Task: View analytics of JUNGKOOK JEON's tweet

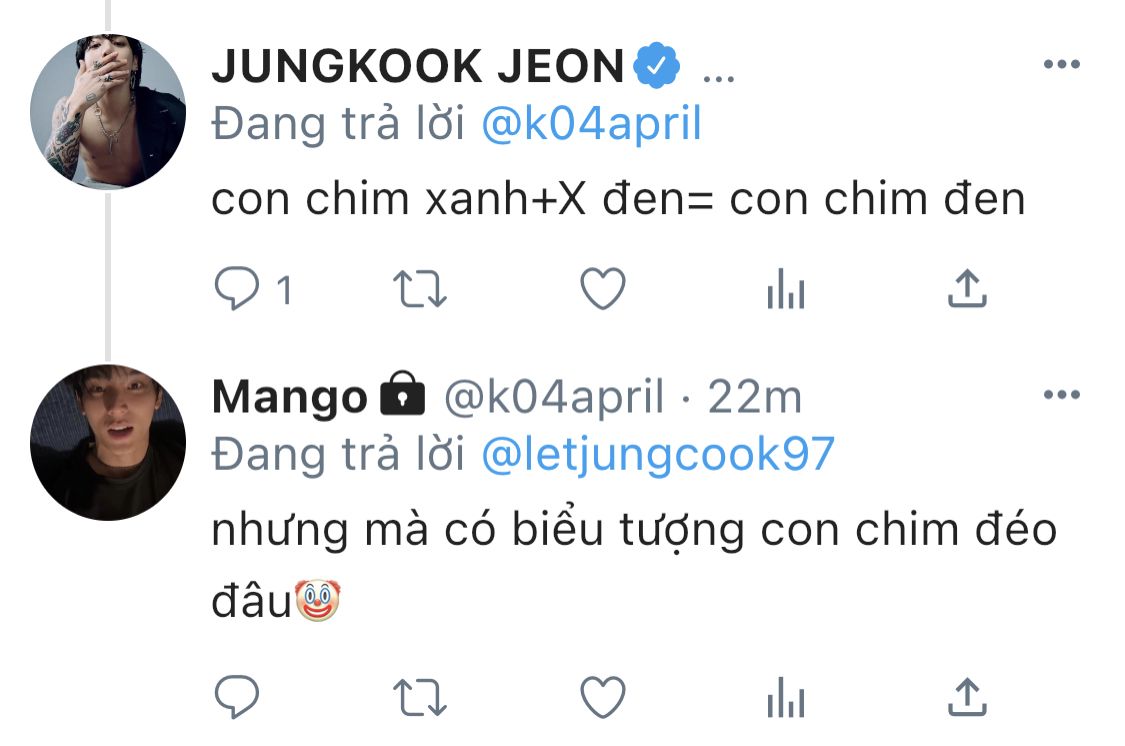Action: click(x=786, y=288)
